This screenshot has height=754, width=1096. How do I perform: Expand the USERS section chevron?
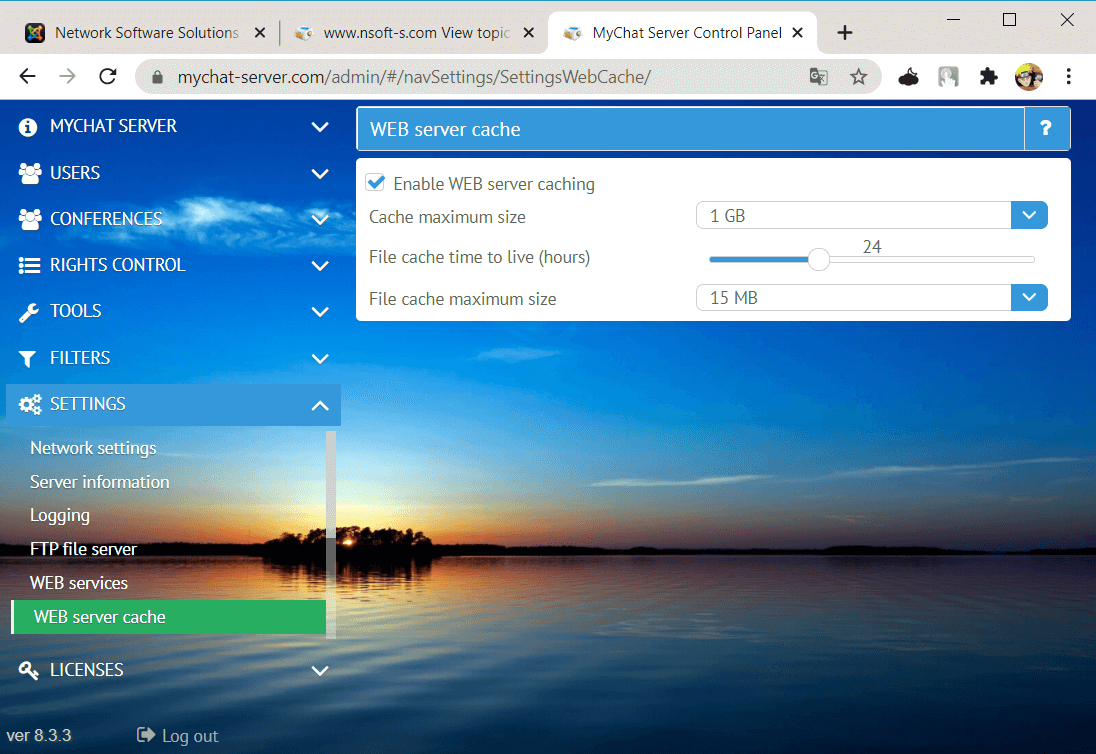click(320, 173)
